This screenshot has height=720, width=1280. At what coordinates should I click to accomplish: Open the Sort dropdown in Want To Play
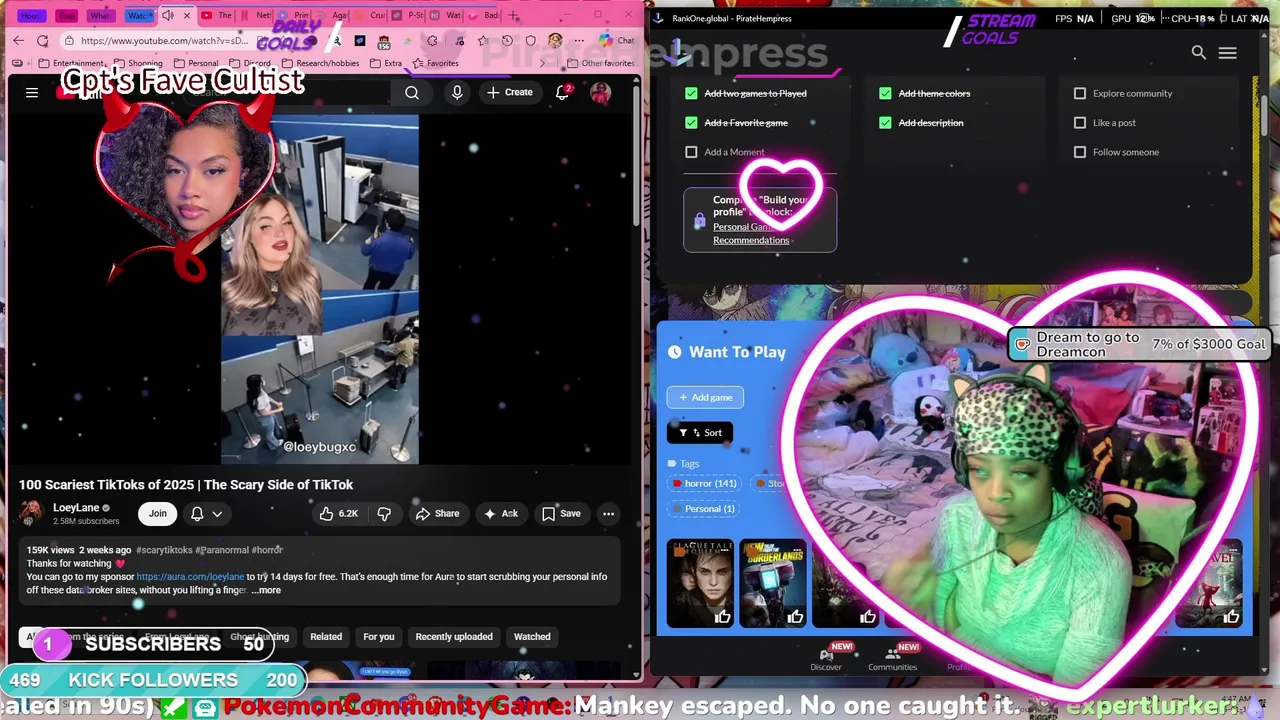point(700,433)
